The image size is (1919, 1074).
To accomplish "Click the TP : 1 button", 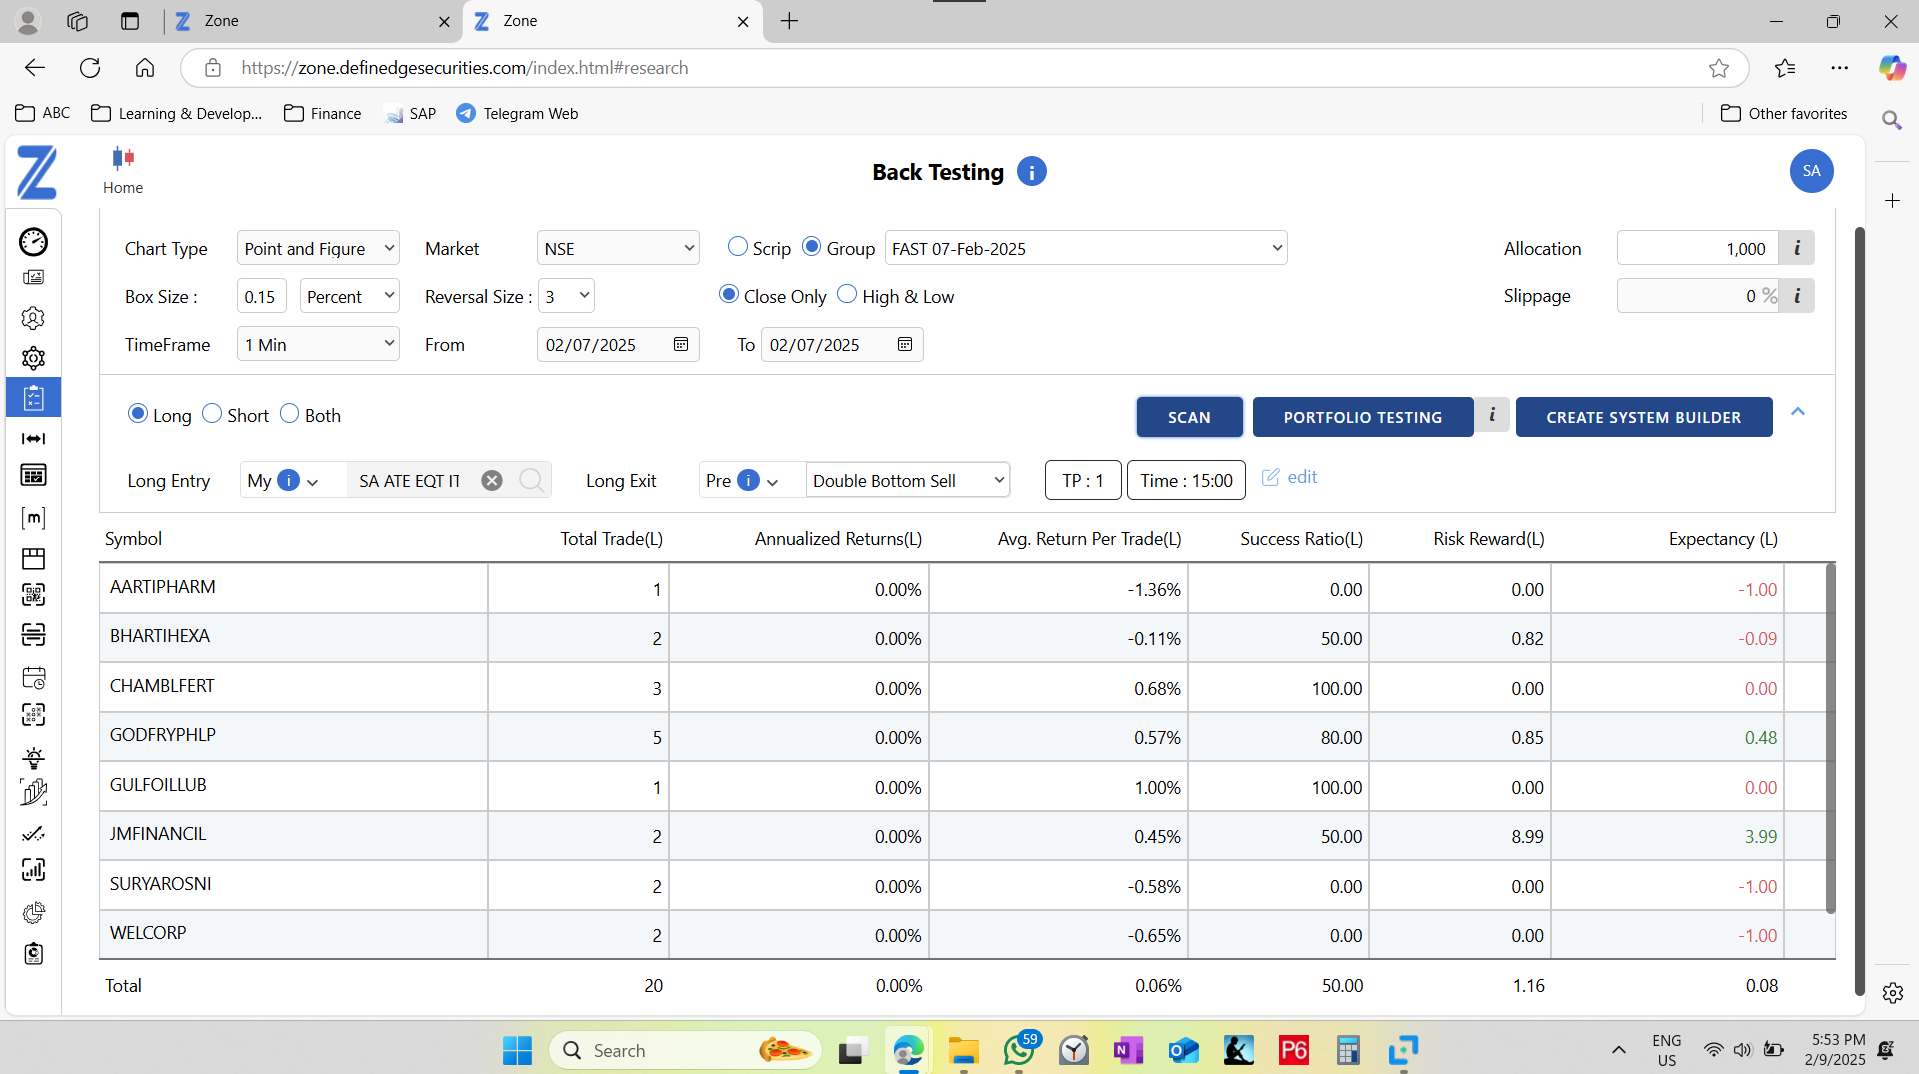I will pos(1083,480).
